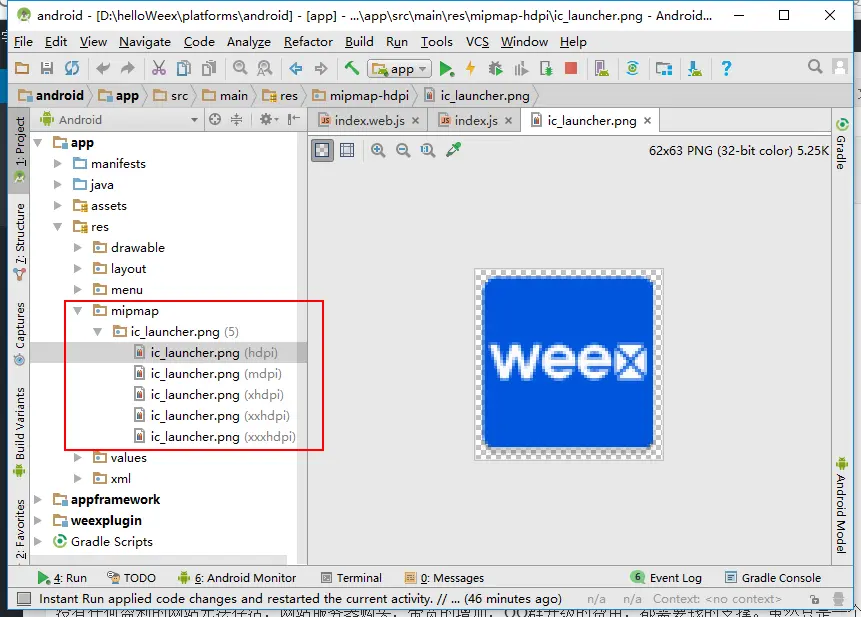Viewport: 861px width, 617px height.
Task: Click the AVD Manager icon
Action: point(602,69)
